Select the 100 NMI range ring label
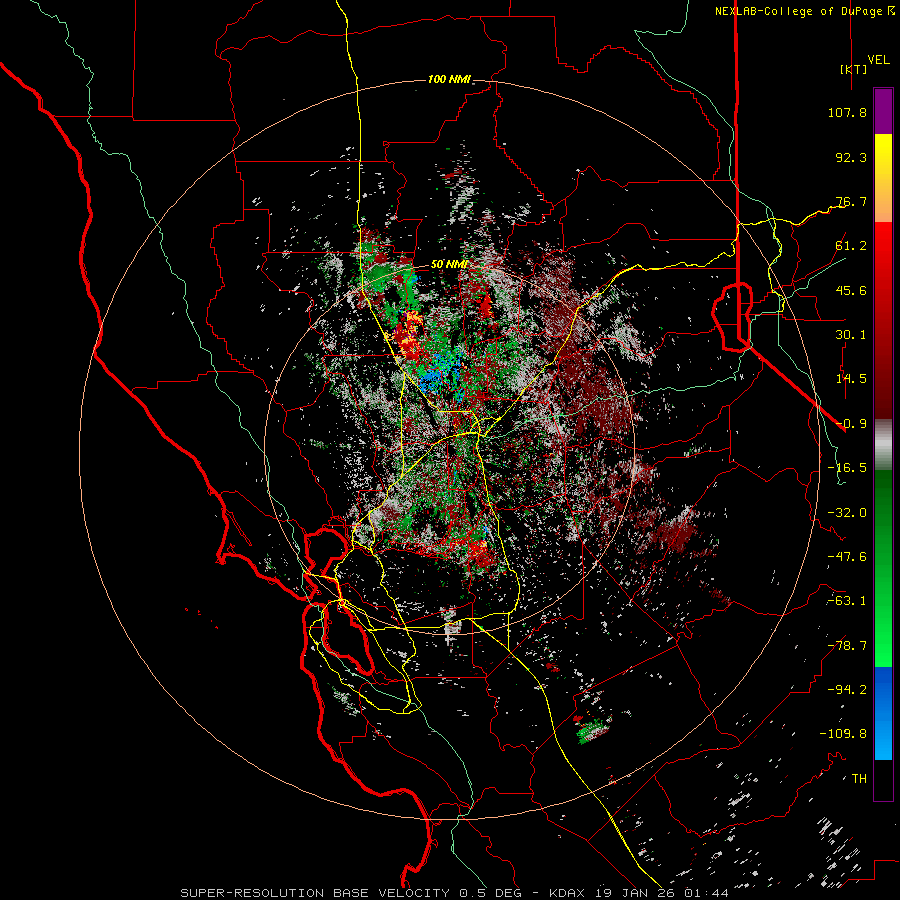Viewport: 900px width, 900px height. 449,79
